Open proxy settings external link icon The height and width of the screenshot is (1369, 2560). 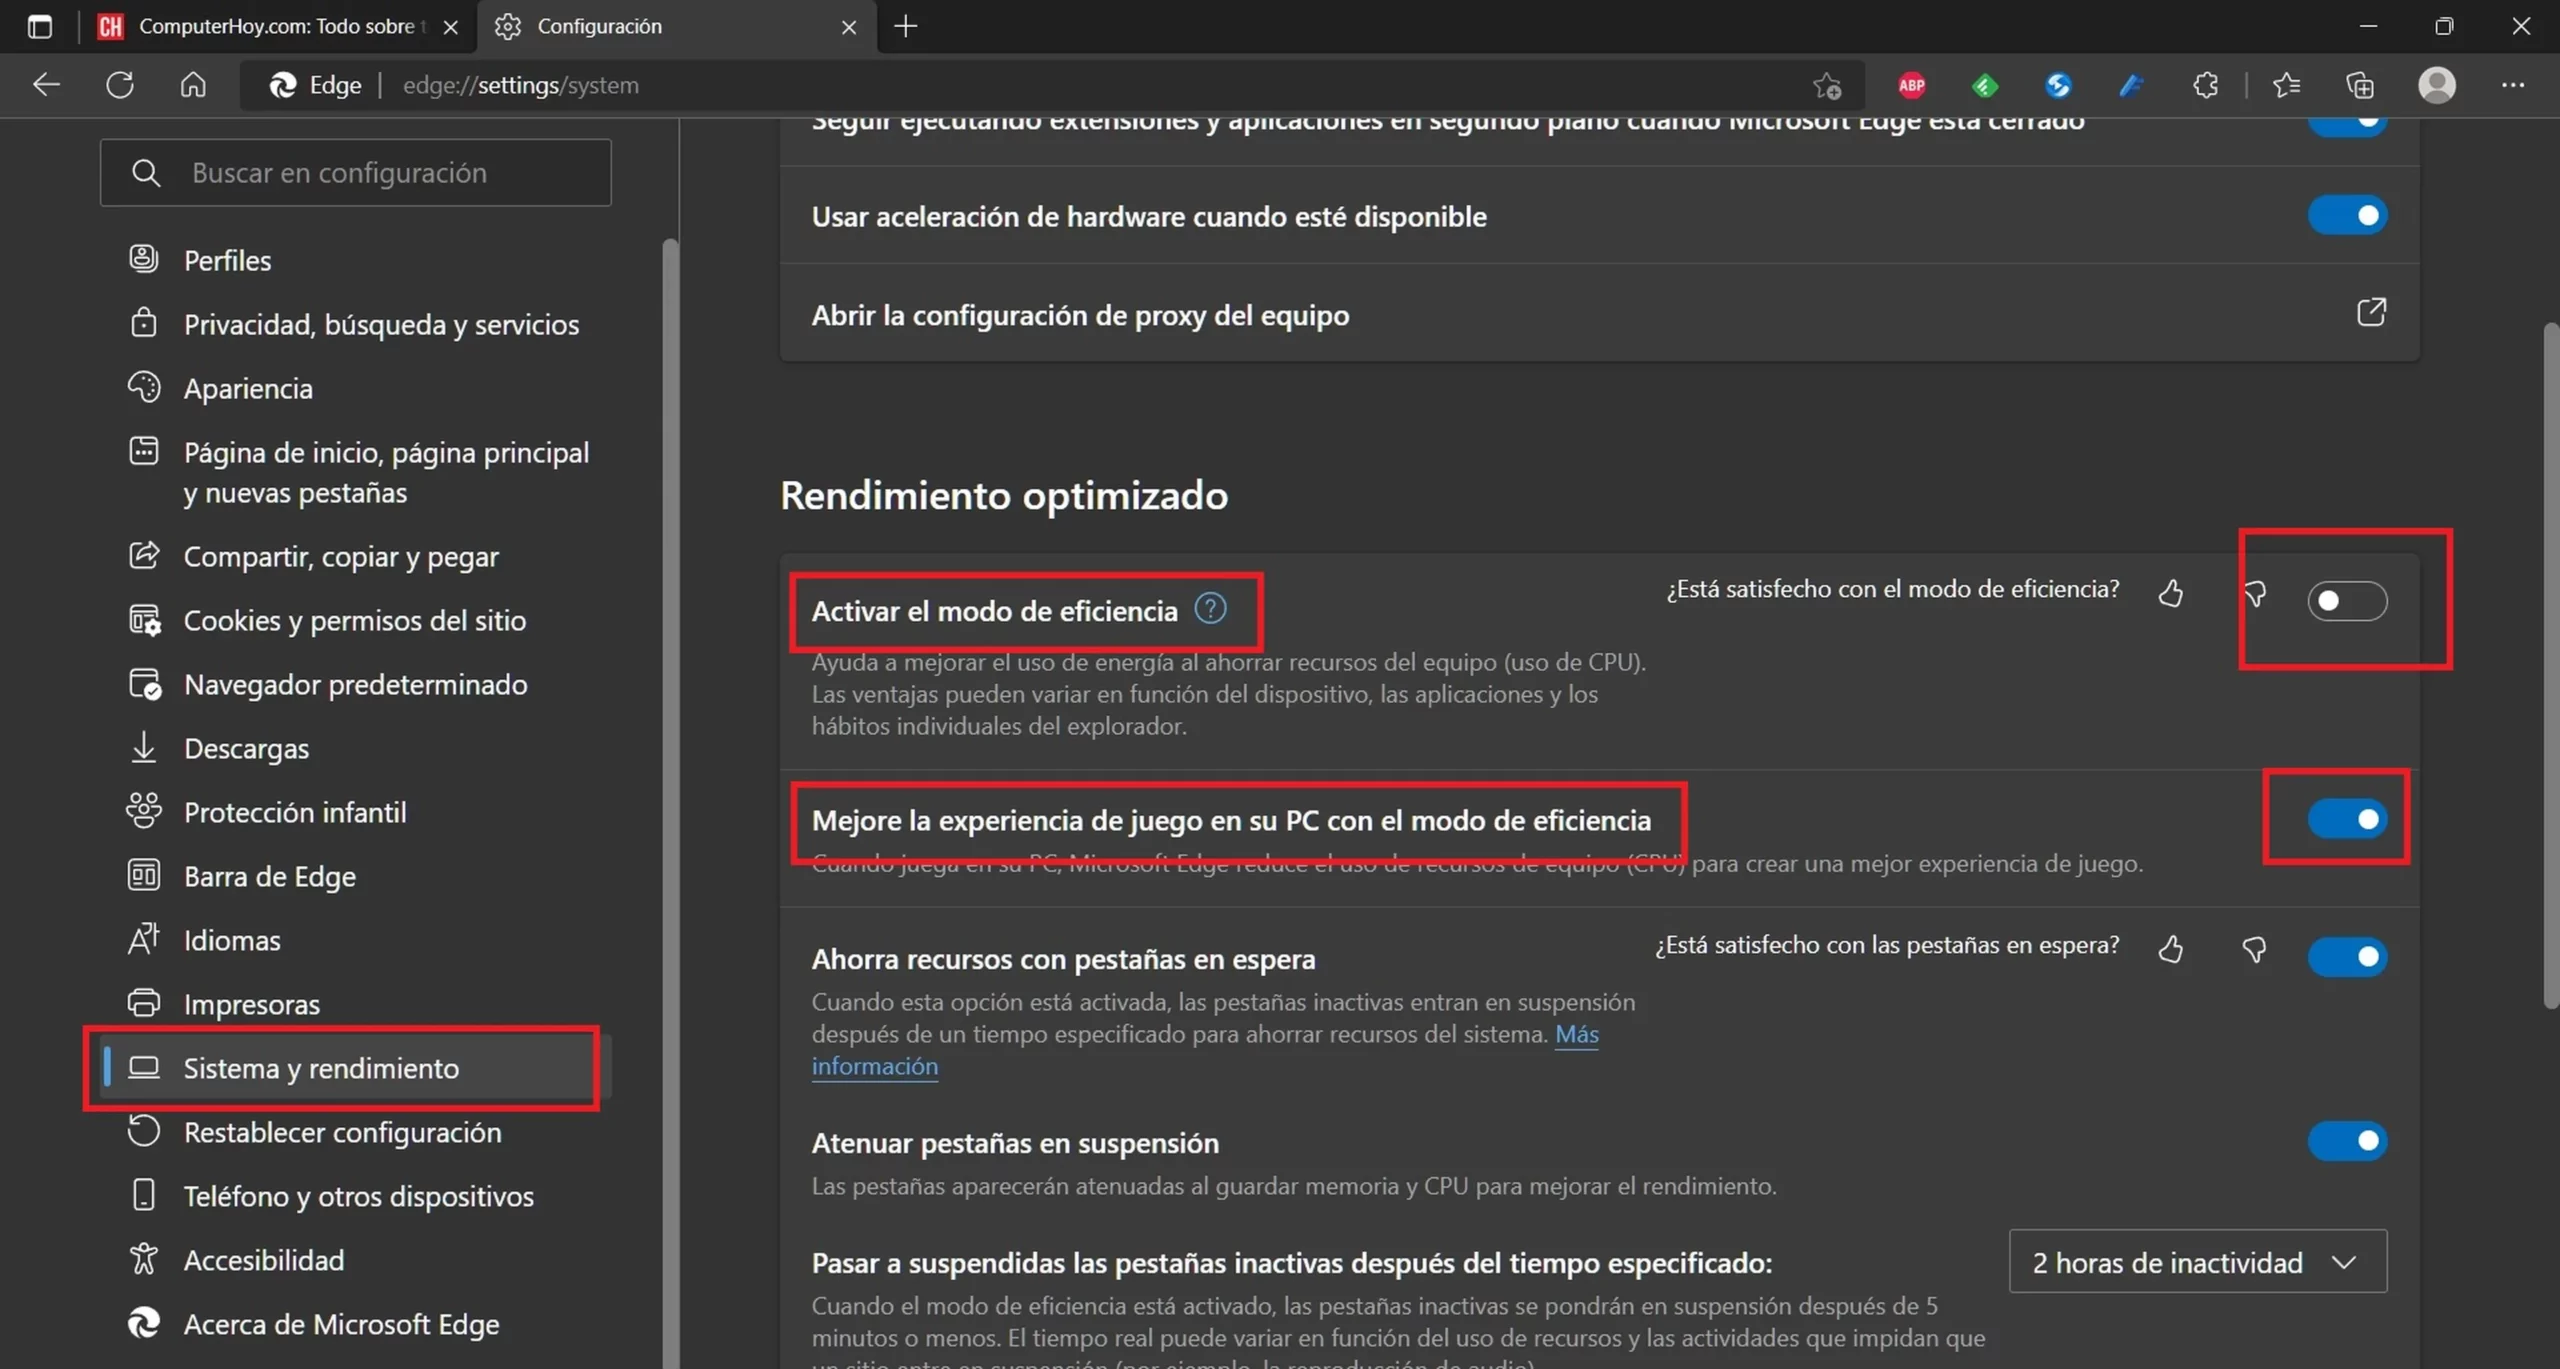[2371, 312]
